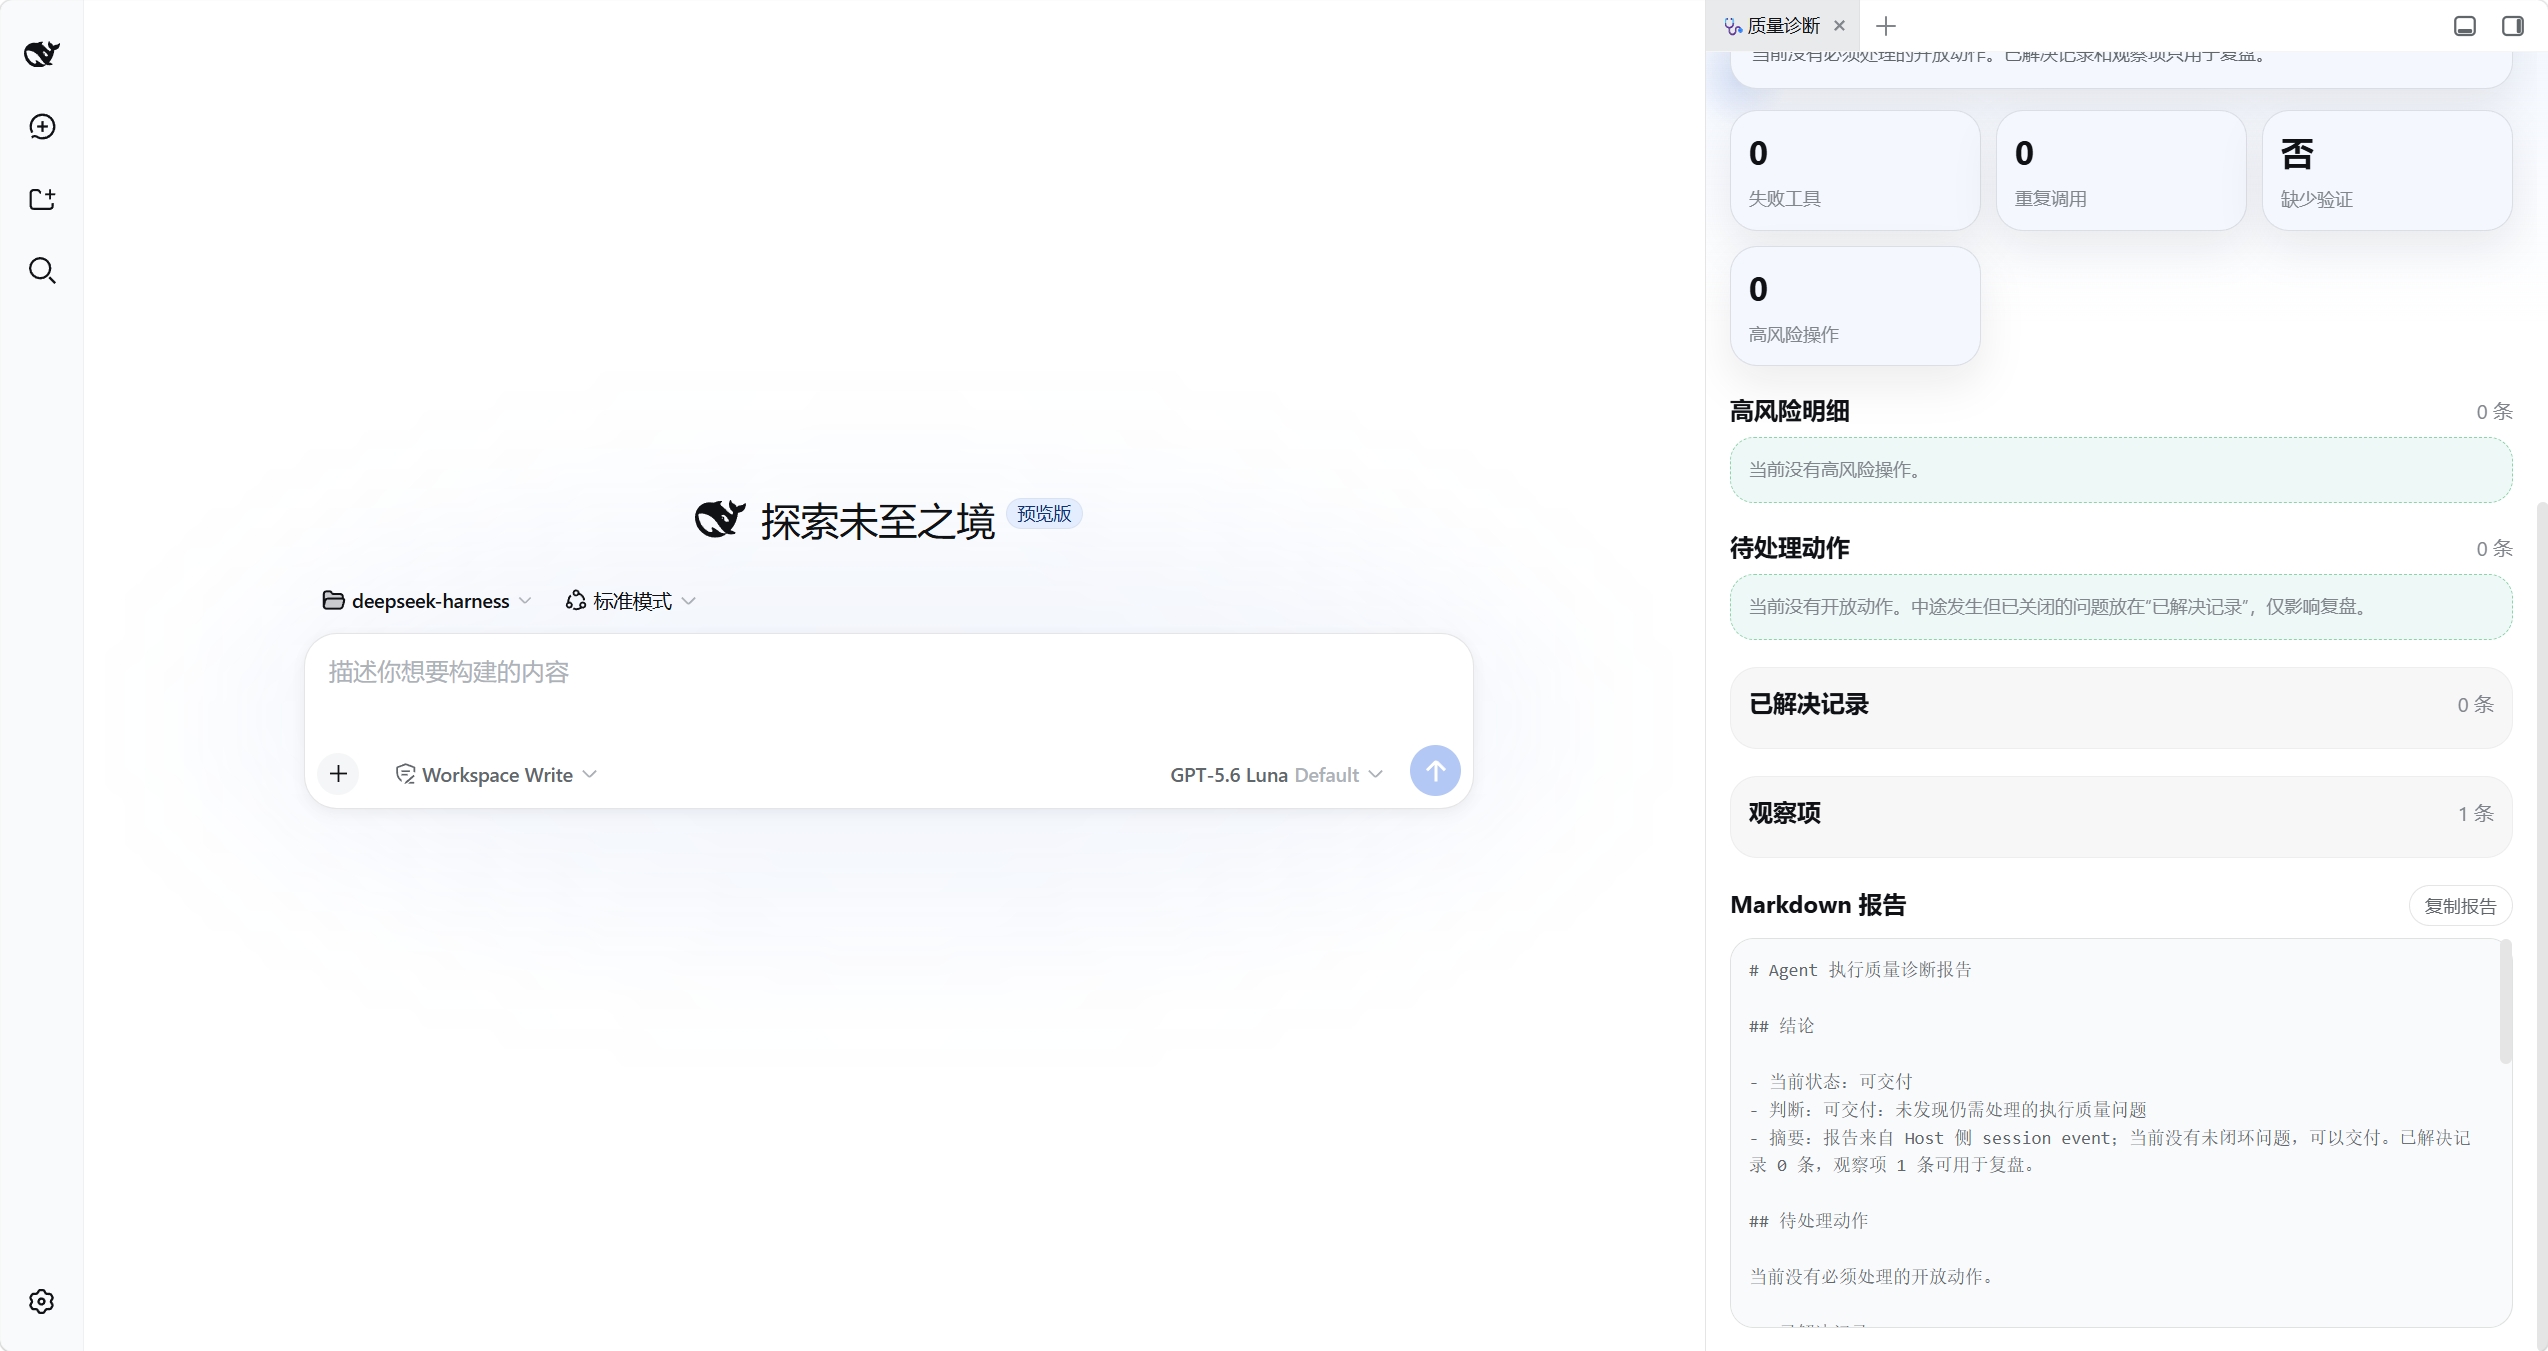The height and width of the screenshot is (1351, 2548).
Task: Click the 预览版 badge
Action: (1044, 513)
